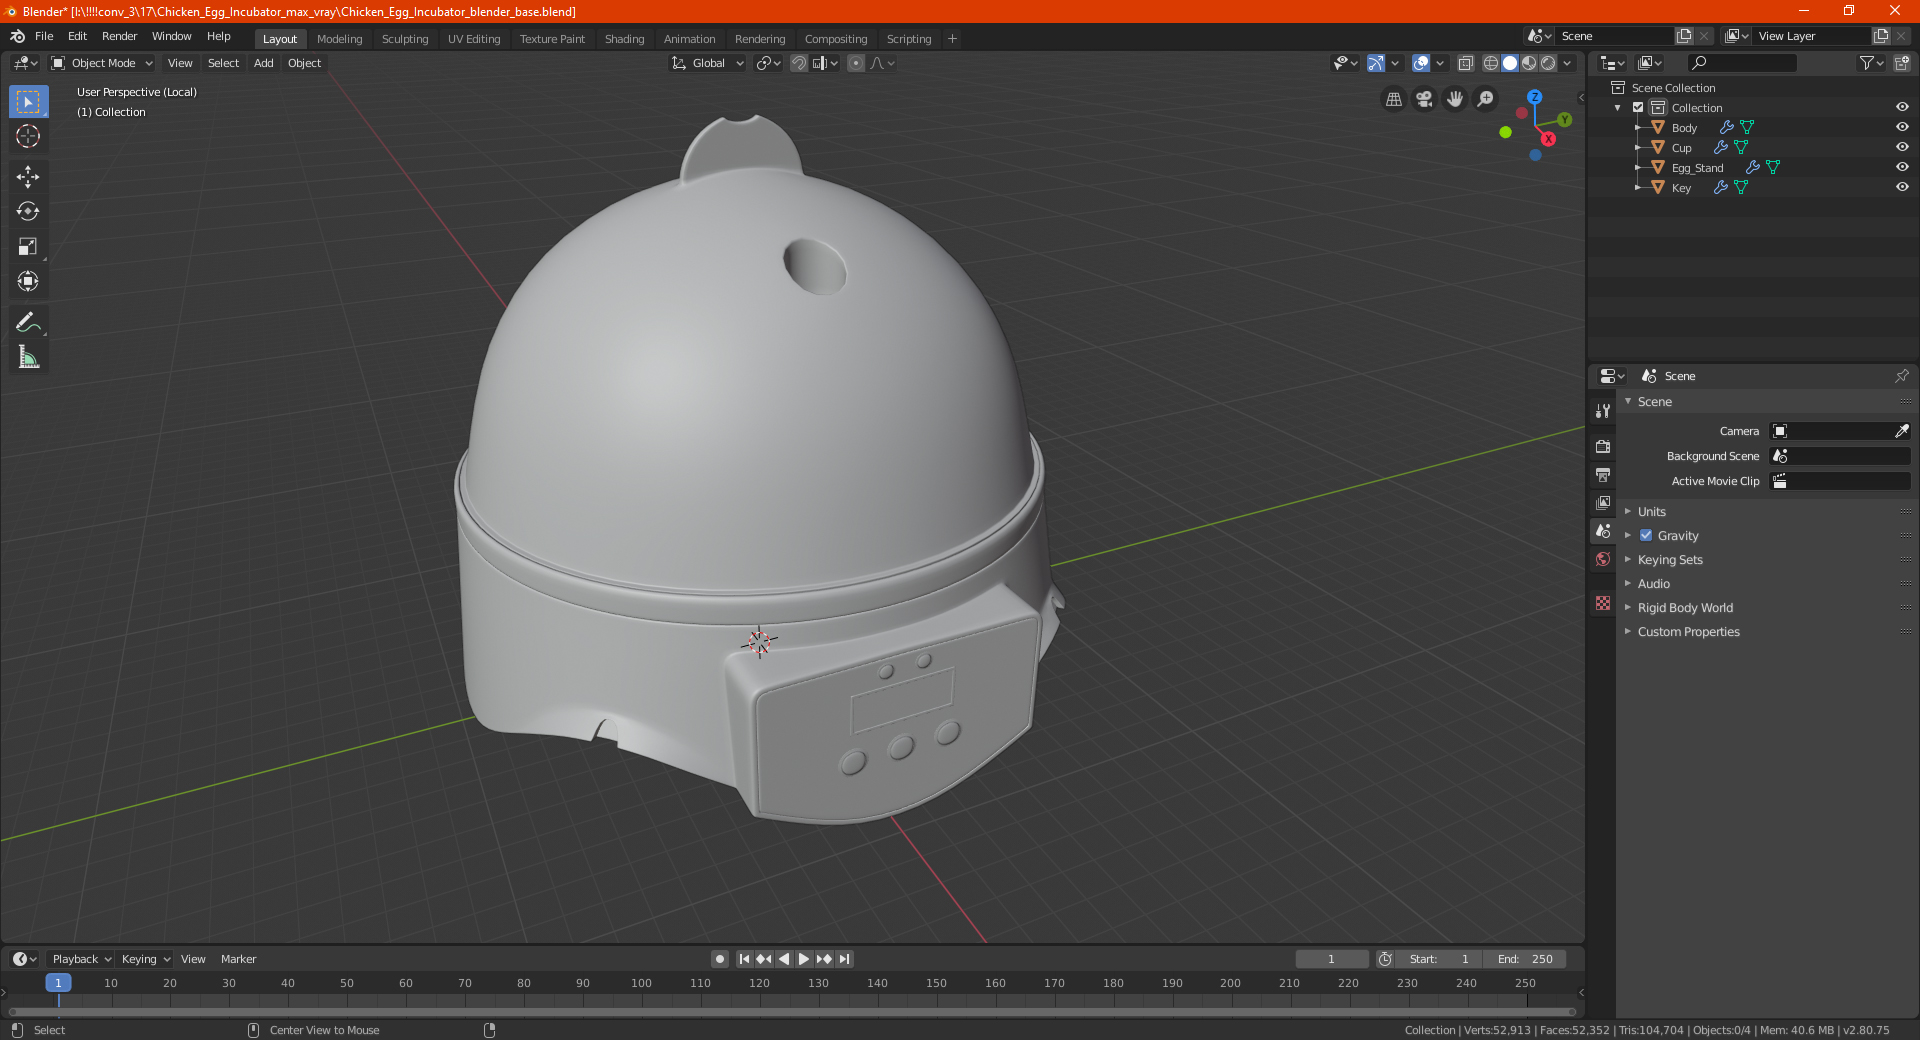The image size is (1920, 1040).
Task: Open the timeline Marker menu
Action: click(238, 959)
